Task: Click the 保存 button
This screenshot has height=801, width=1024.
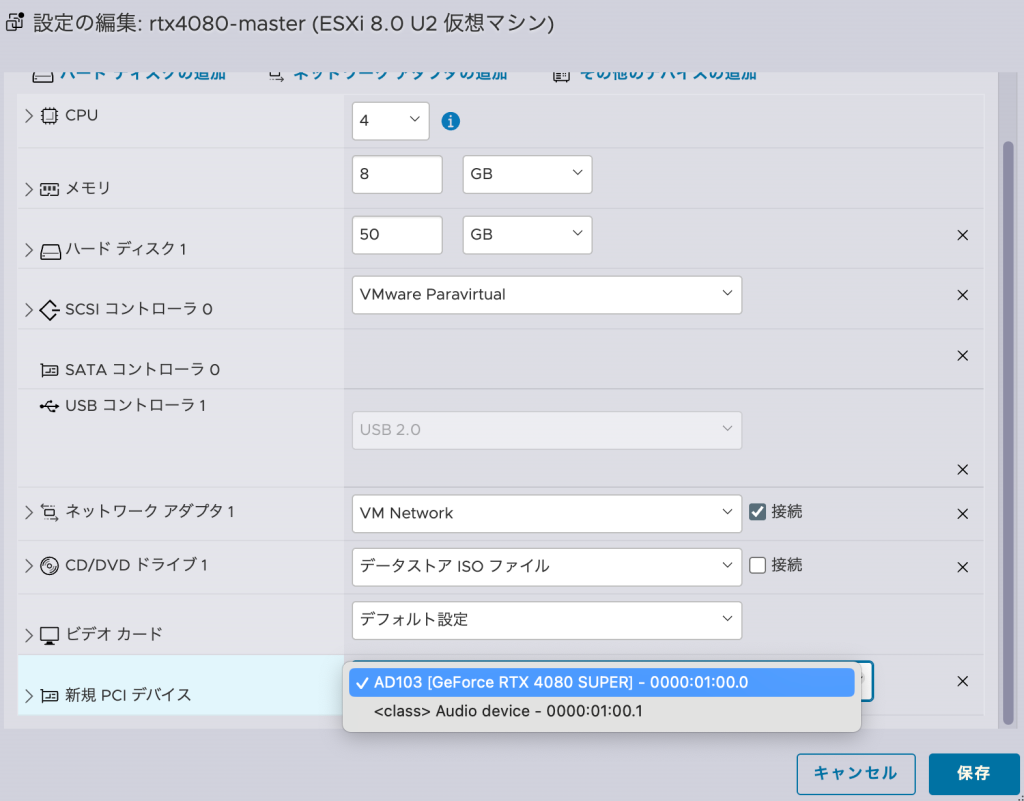Action: [973, 773]
